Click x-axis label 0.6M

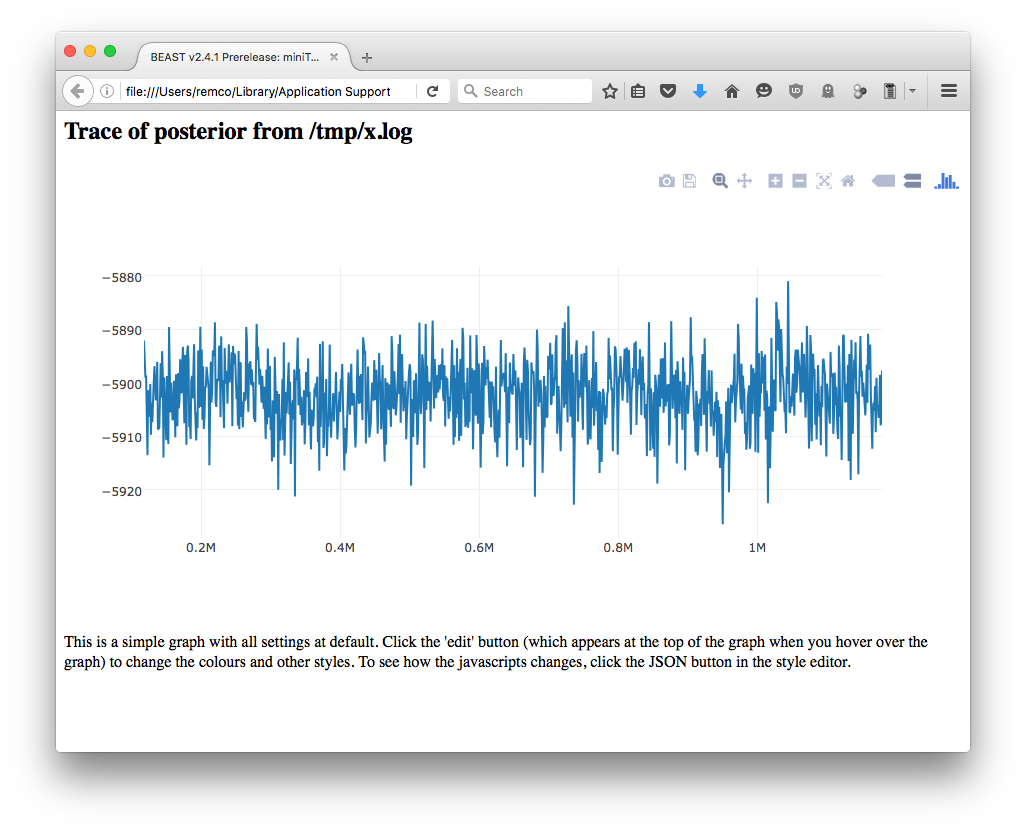(479, 547)
